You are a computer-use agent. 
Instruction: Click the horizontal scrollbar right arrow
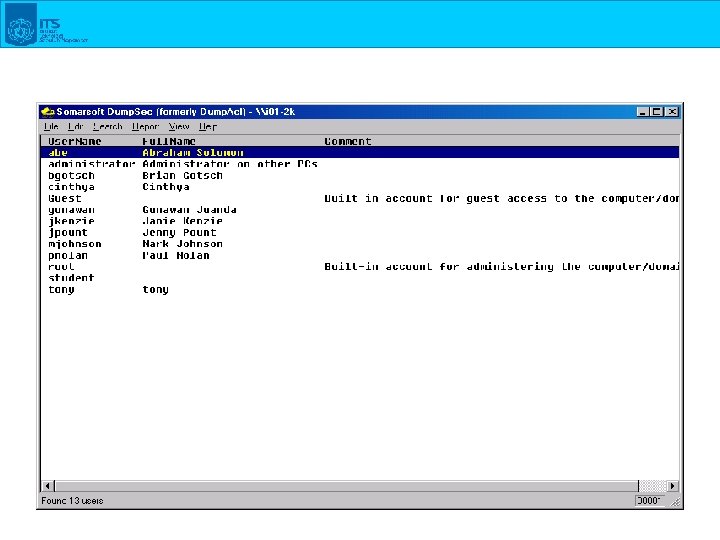tap(672, 486)
